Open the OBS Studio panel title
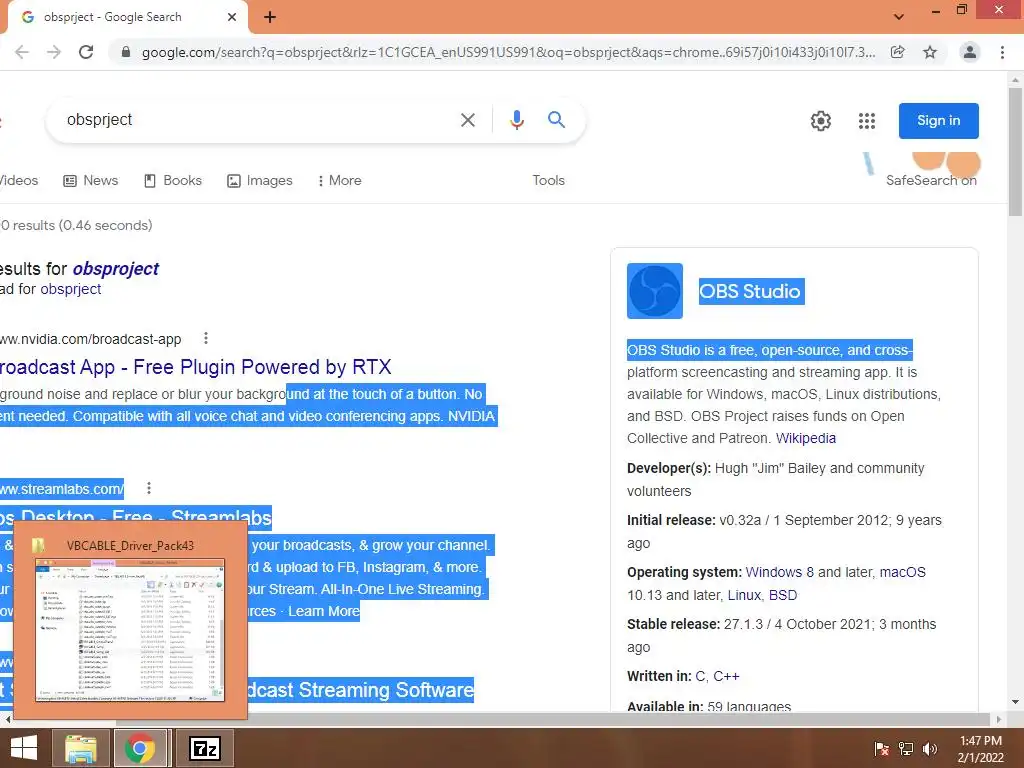The image size is (1024, 768). (750, 291)
